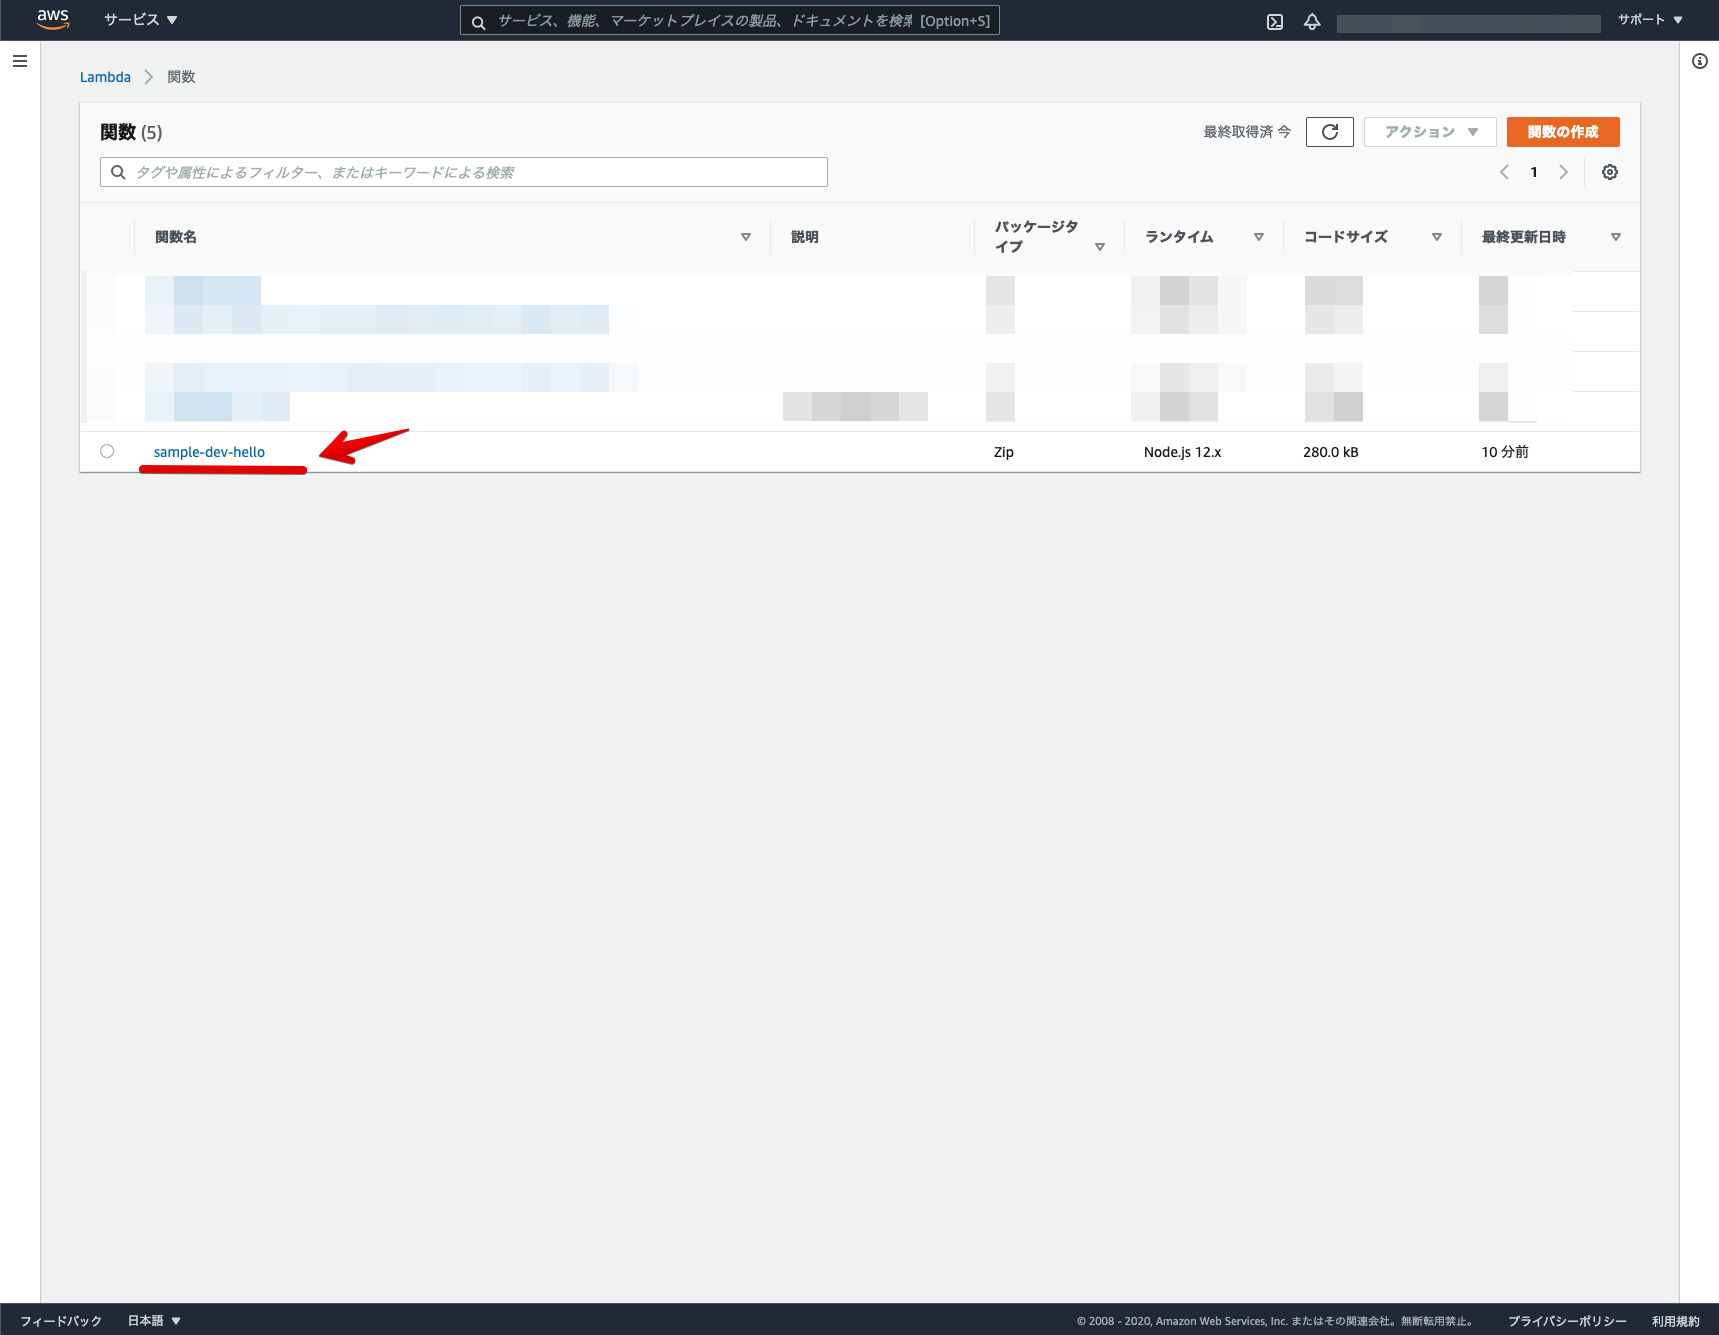
Task: Click the 280.0 kB code size cell
Action: [1331, 452]
